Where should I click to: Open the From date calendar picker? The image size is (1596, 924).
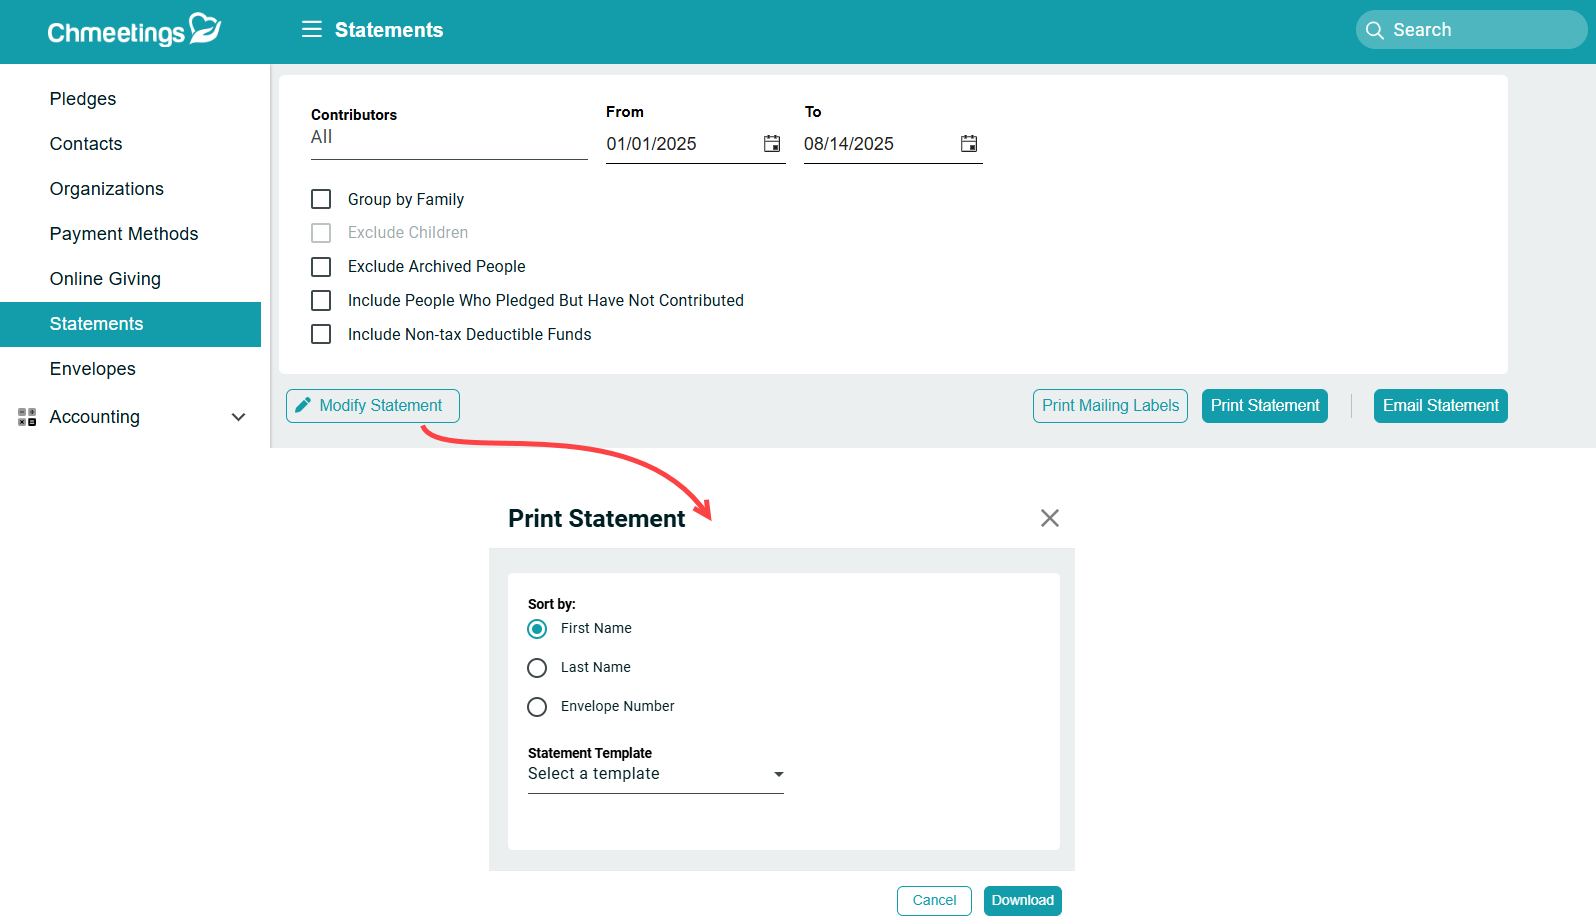click(772, 144)
